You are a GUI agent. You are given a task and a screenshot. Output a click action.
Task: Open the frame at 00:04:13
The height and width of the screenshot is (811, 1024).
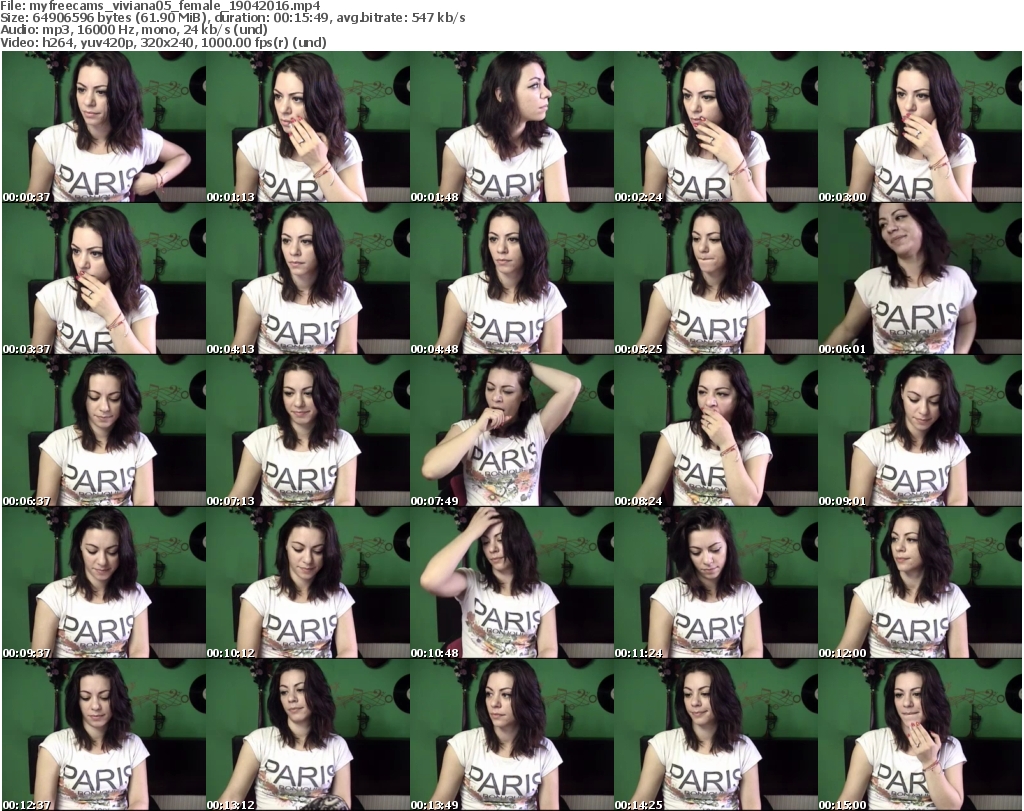pos(308,279)
